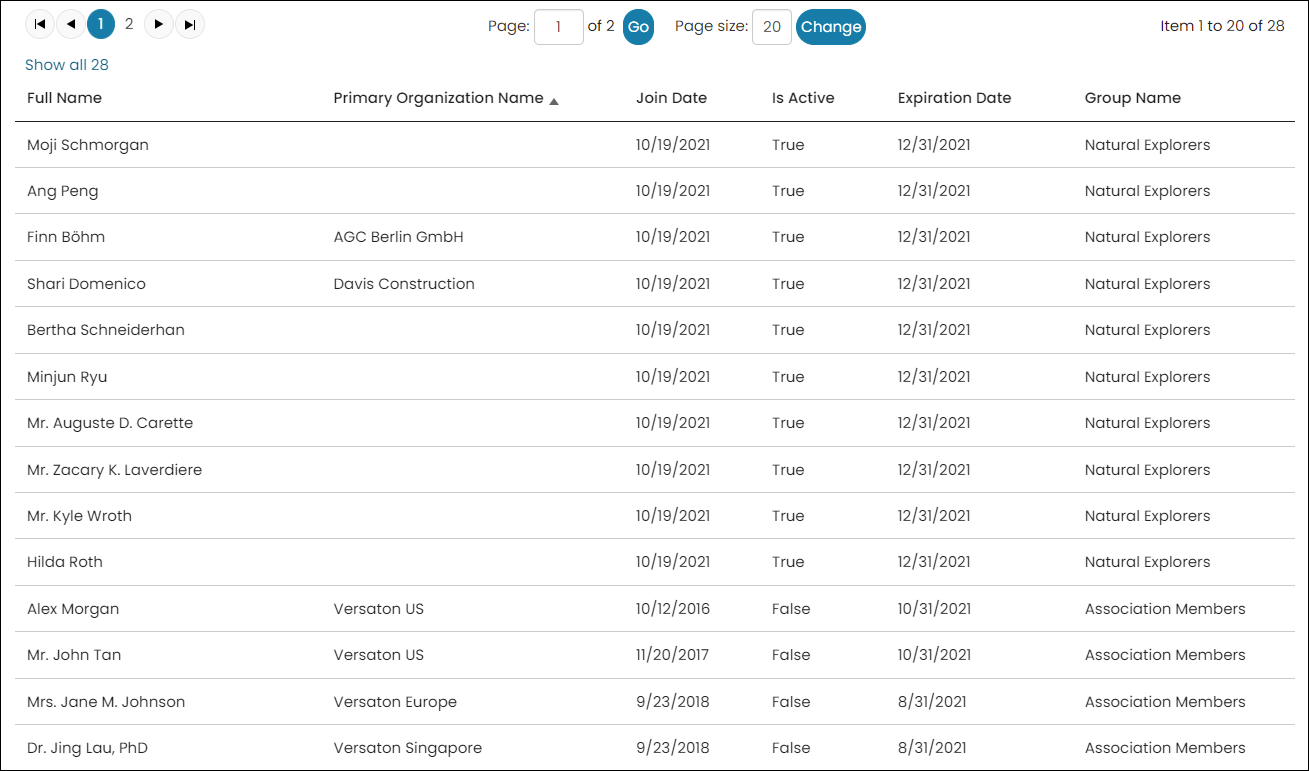This screenshot has width=1309, height=771.
Task: Select the Moji Schmorgan row
Action: click(655, 145)
